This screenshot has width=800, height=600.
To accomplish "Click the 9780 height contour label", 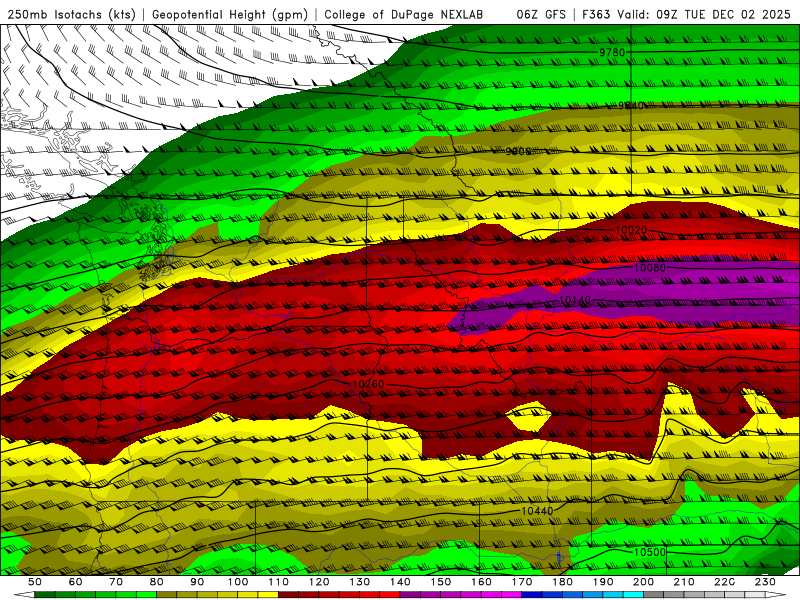I will tap(612, 52).
